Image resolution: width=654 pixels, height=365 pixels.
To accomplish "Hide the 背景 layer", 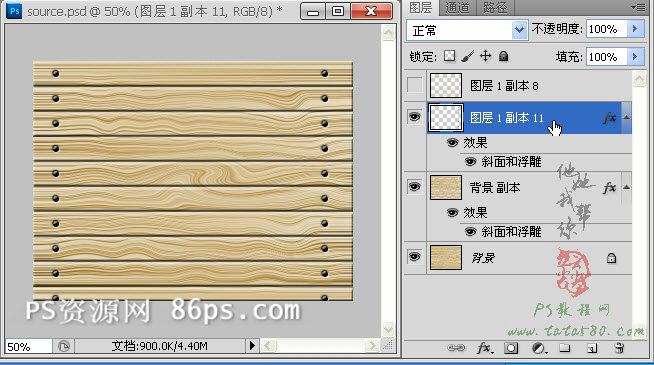I will (x=414, y=257).
